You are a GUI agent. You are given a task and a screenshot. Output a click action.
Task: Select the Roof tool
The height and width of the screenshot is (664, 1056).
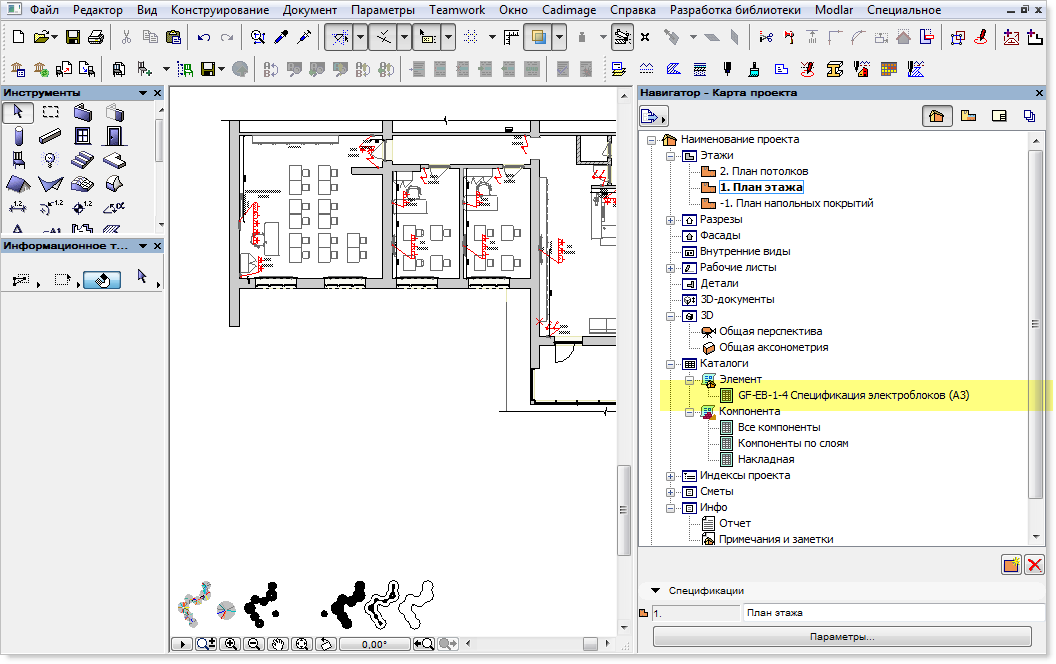[18, 184]
